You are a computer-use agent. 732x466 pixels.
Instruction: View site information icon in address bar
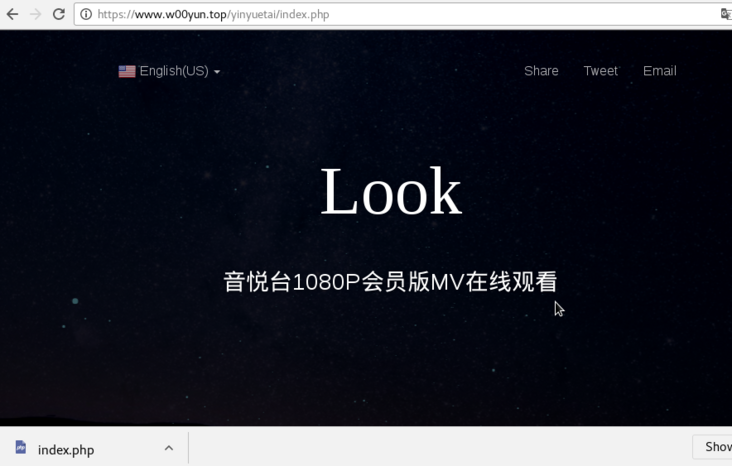coord(86,14)
